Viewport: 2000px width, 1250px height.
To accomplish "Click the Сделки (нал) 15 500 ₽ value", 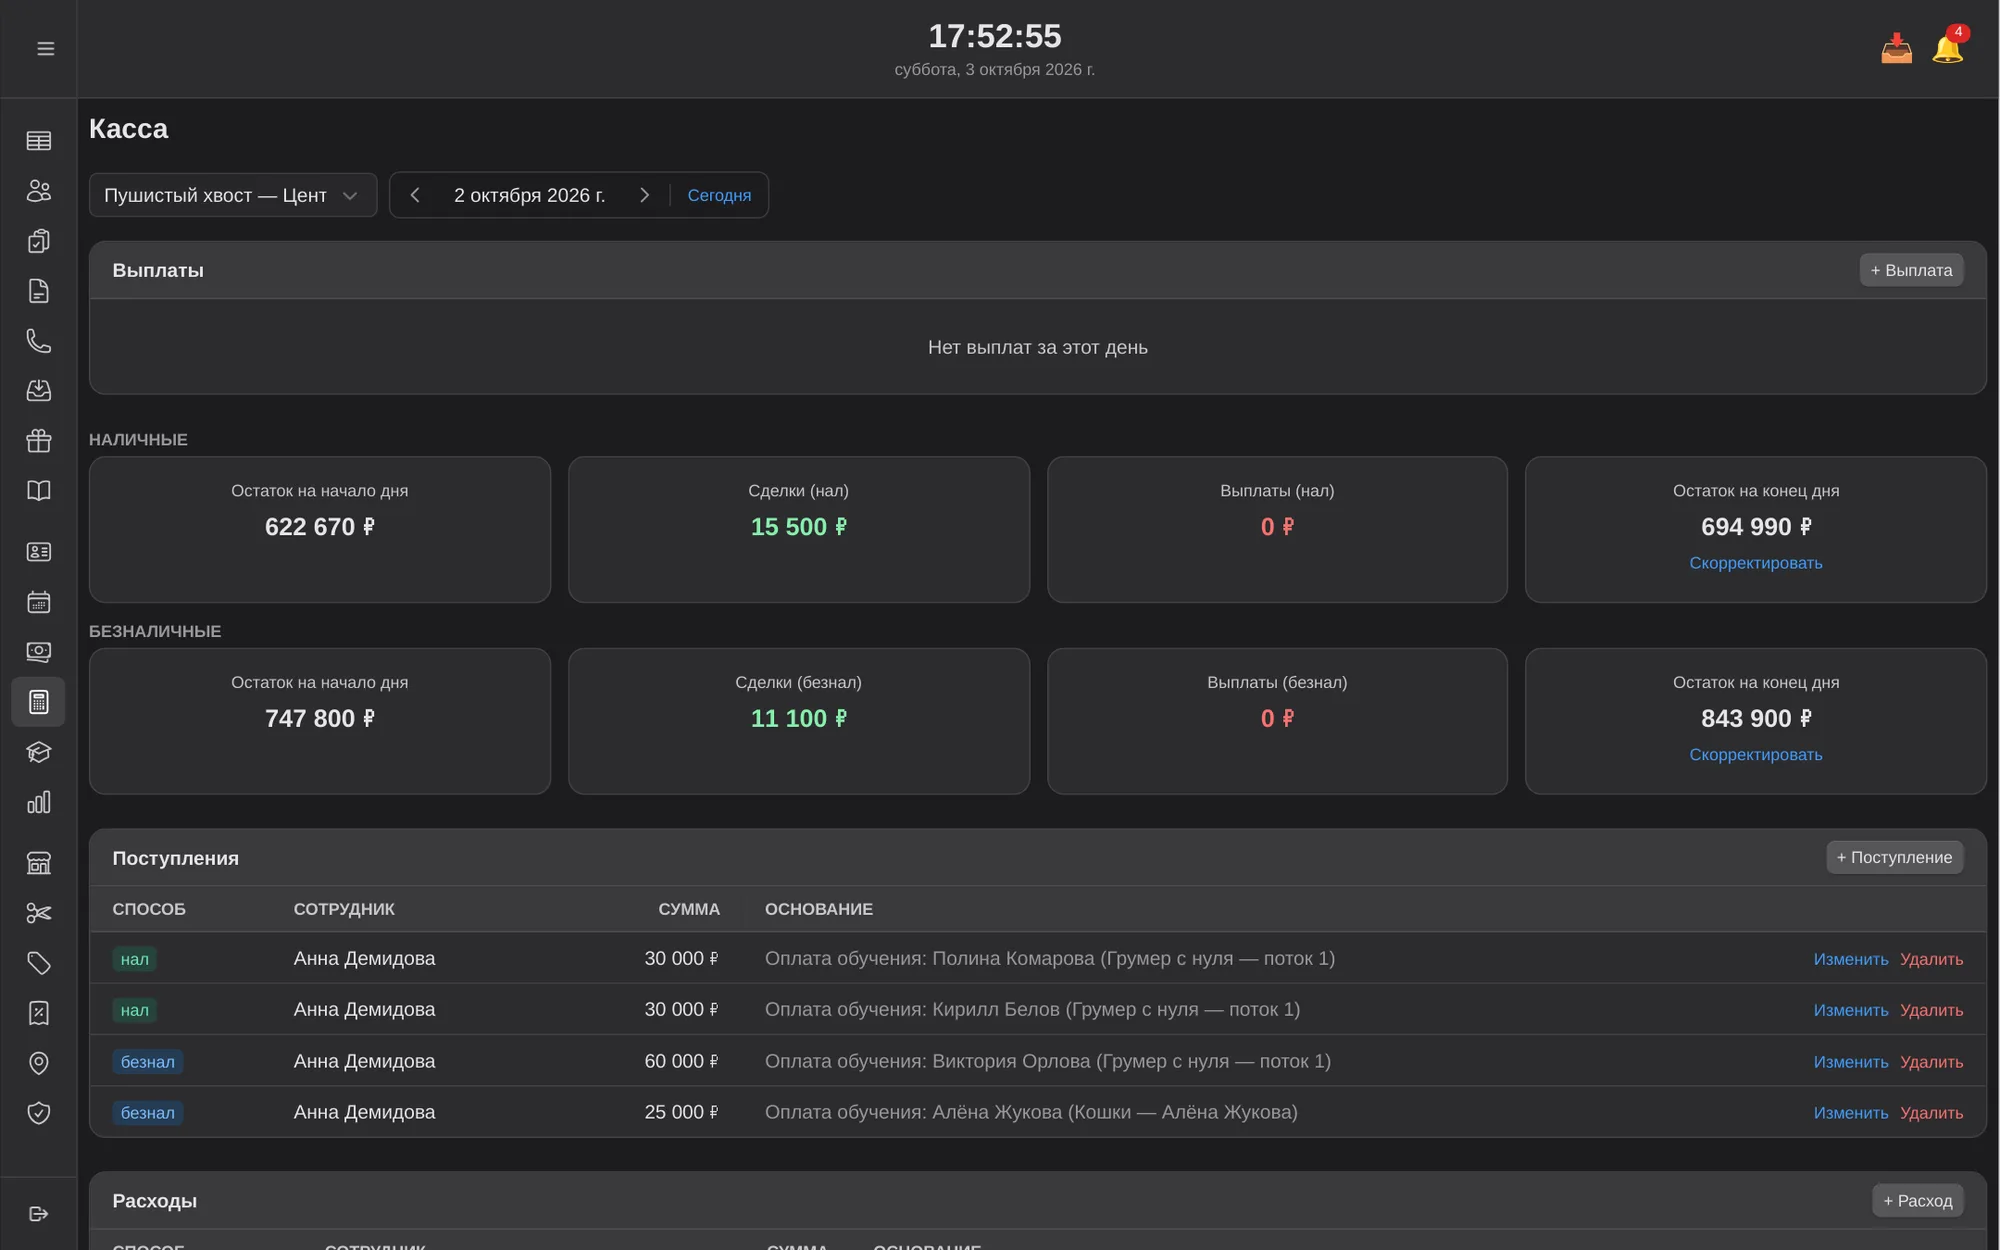I will pyautogui.click(x=798, y=527).
